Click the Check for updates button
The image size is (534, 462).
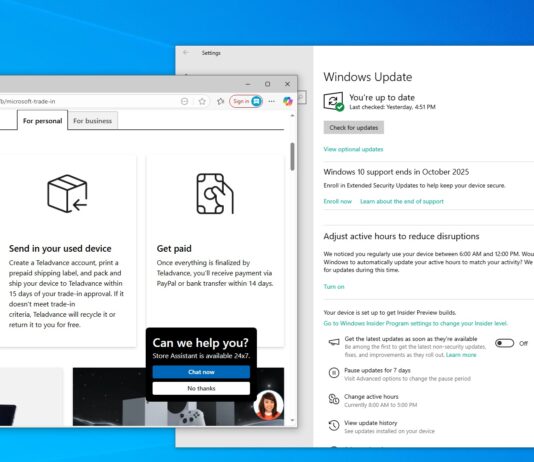354,128
